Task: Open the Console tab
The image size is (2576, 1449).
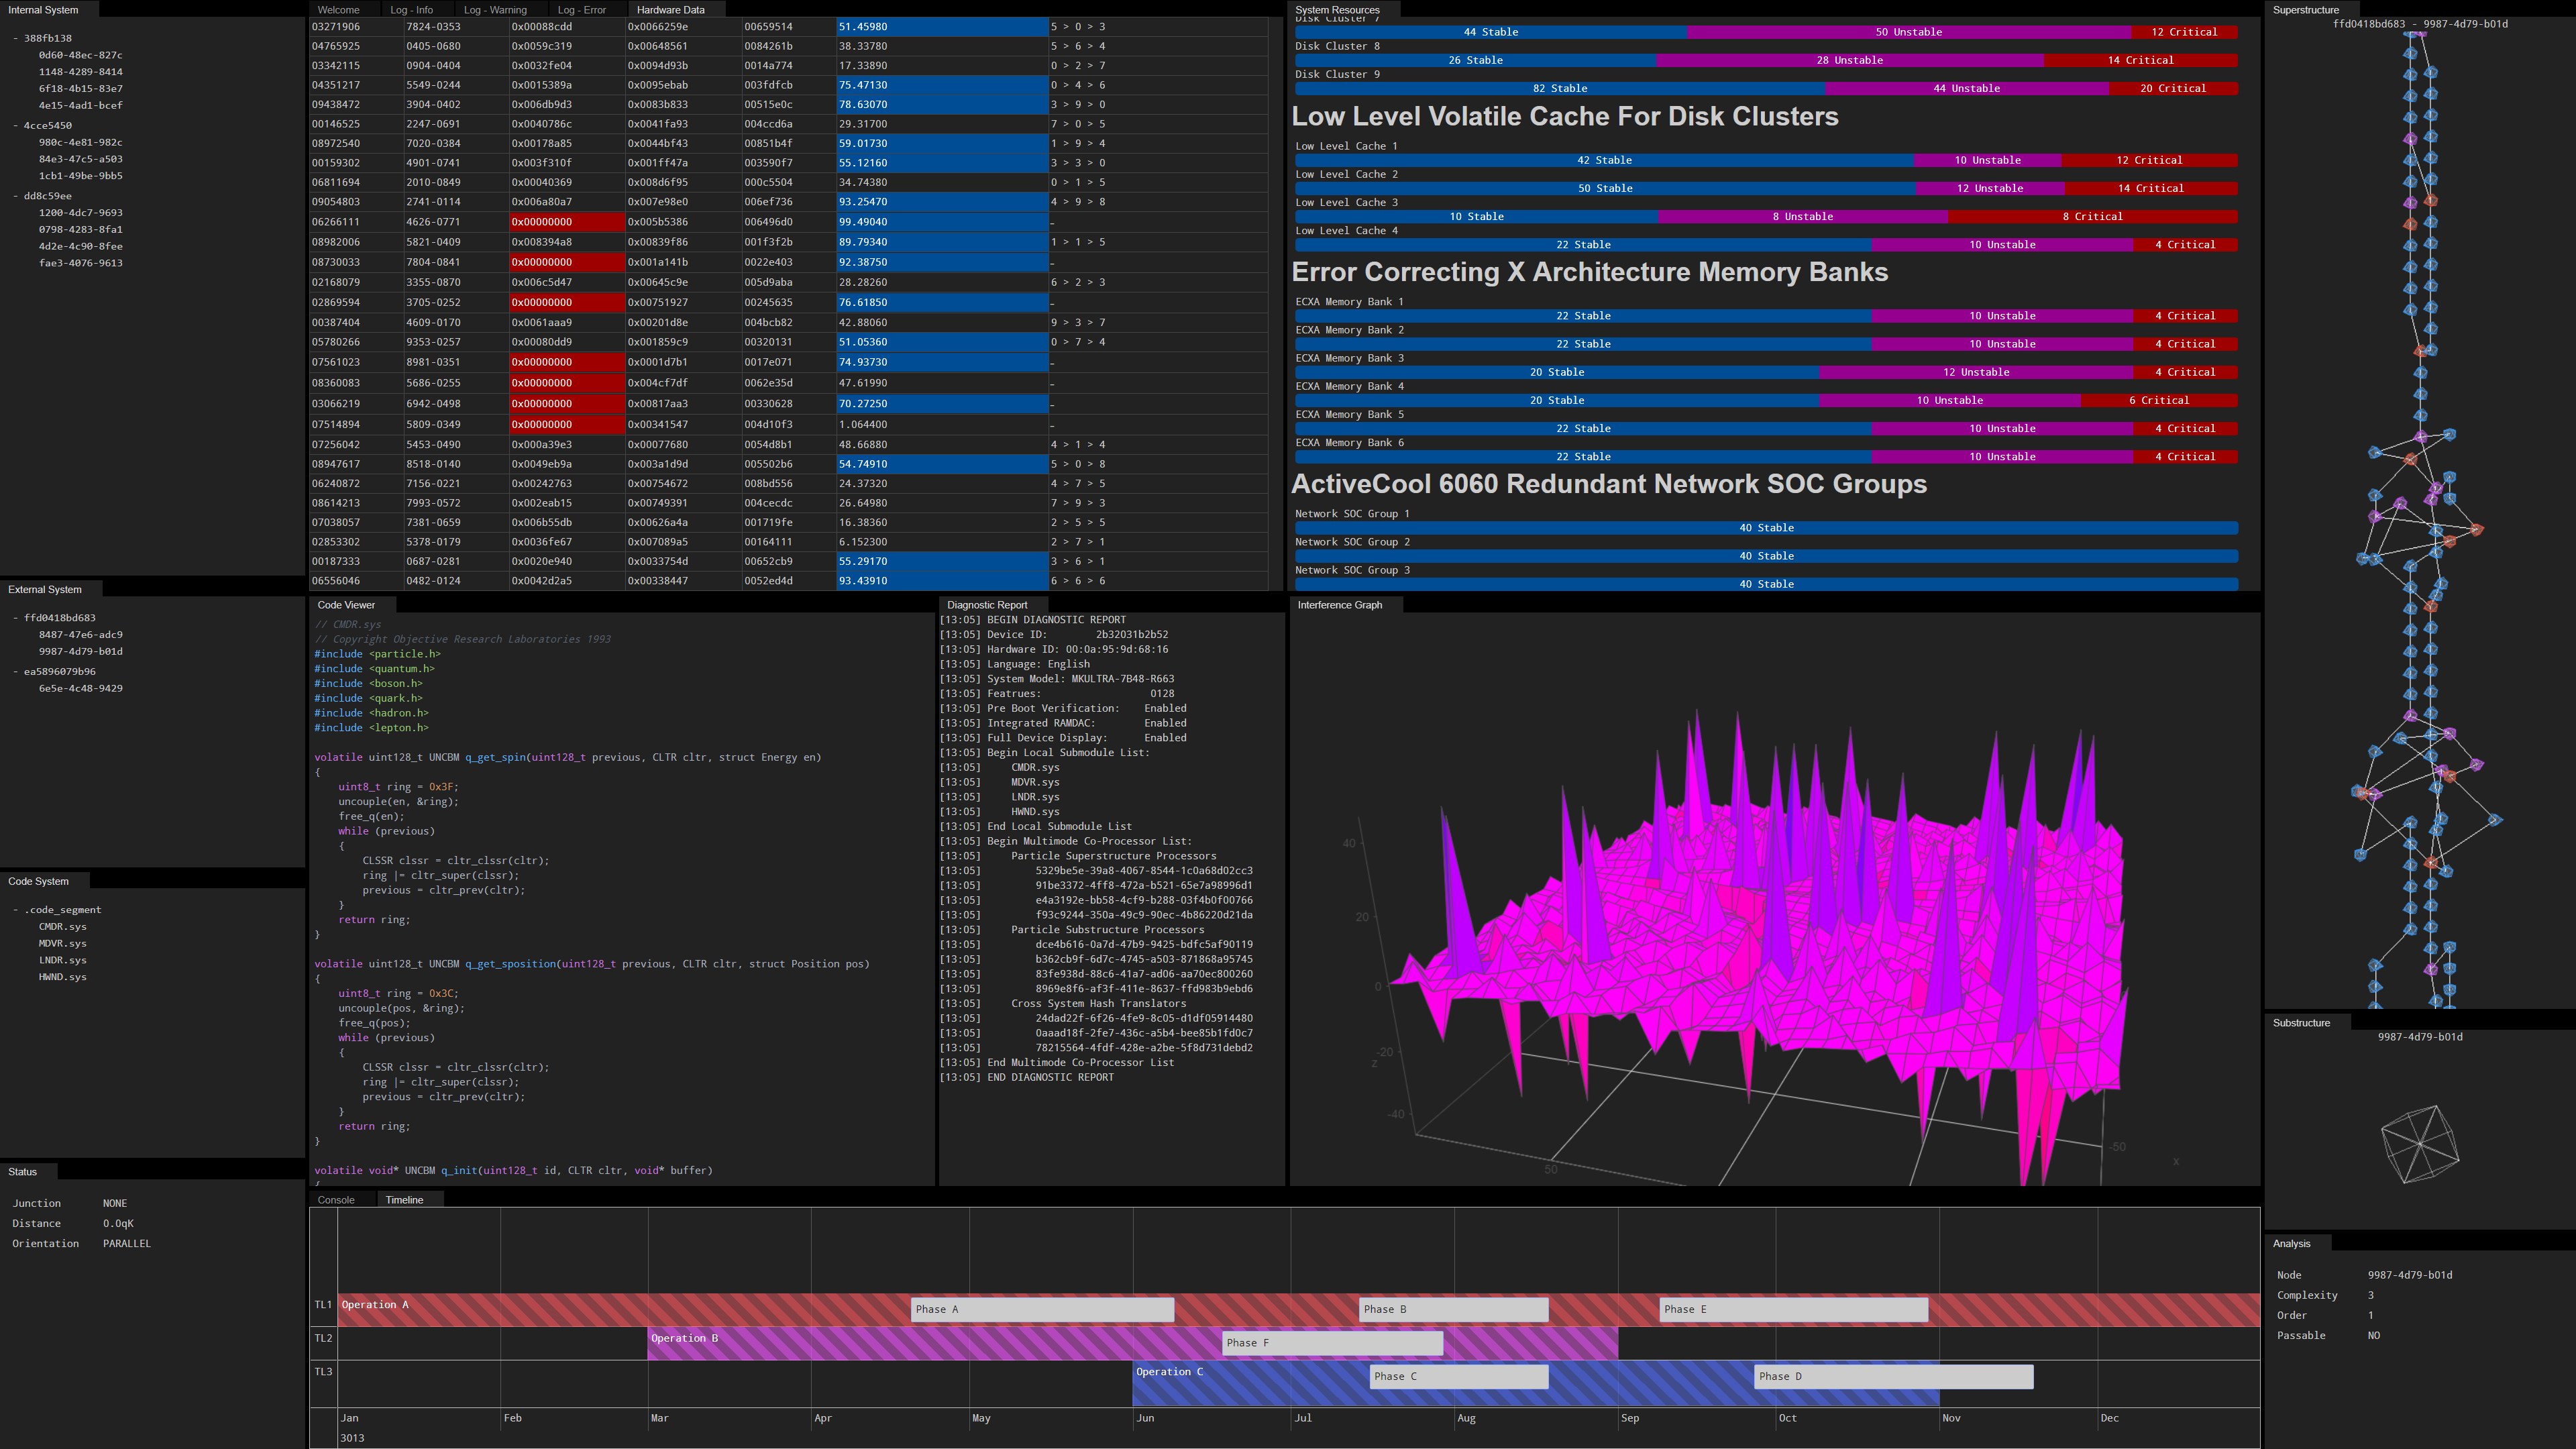Action: 336,1200
